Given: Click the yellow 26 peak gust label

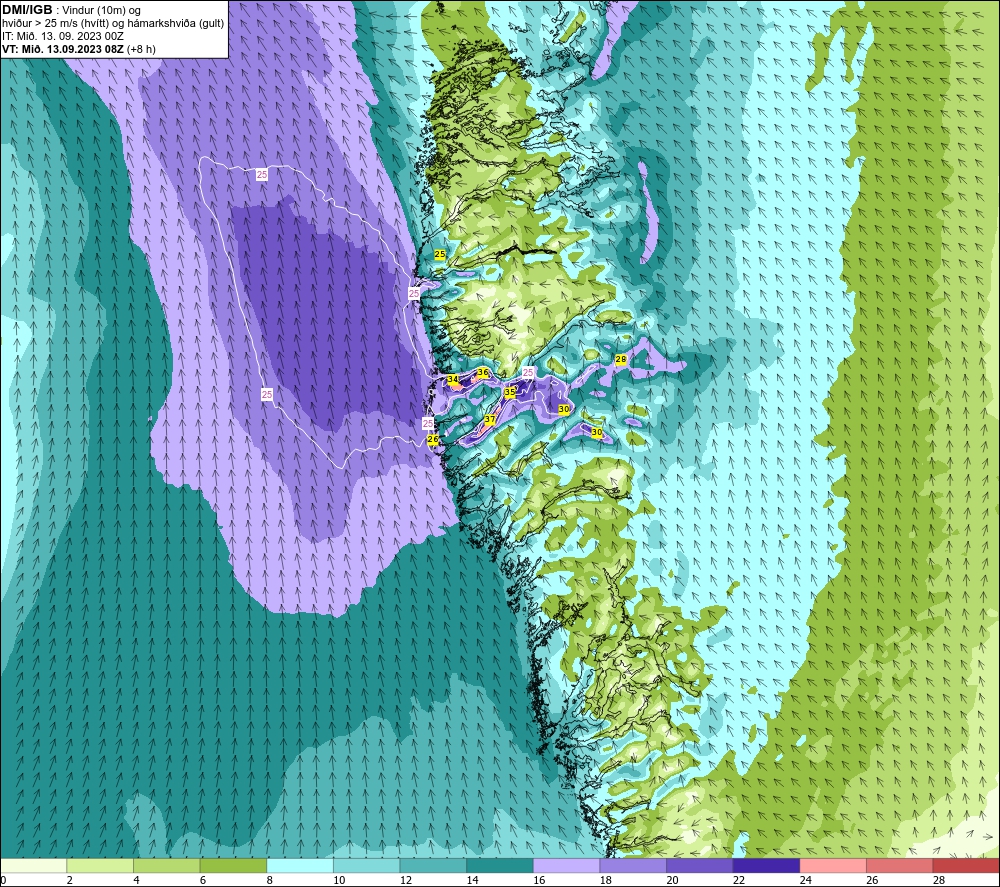Looking at the screenshot, I should click(x=433, y=439).
